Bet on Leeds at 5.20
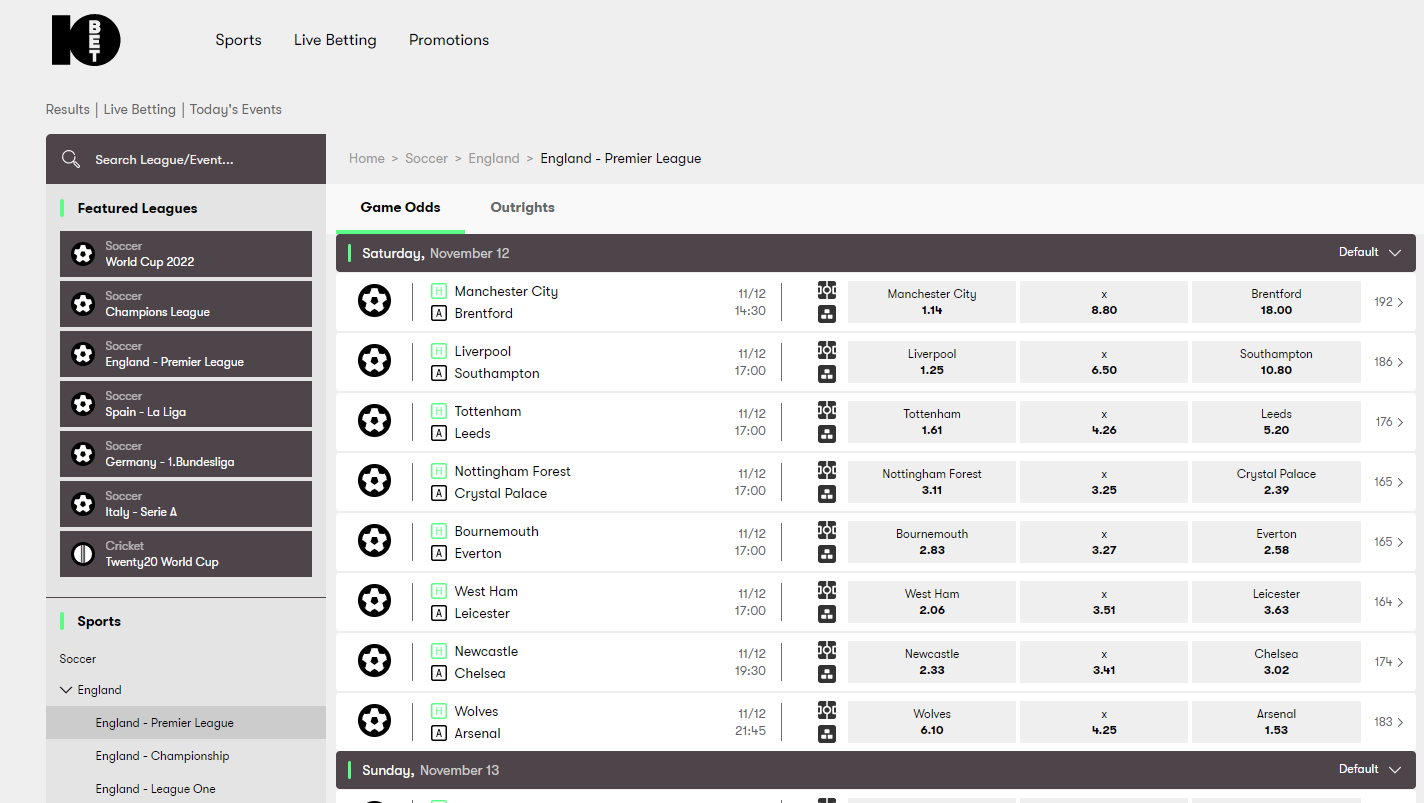 point(1276,422)
